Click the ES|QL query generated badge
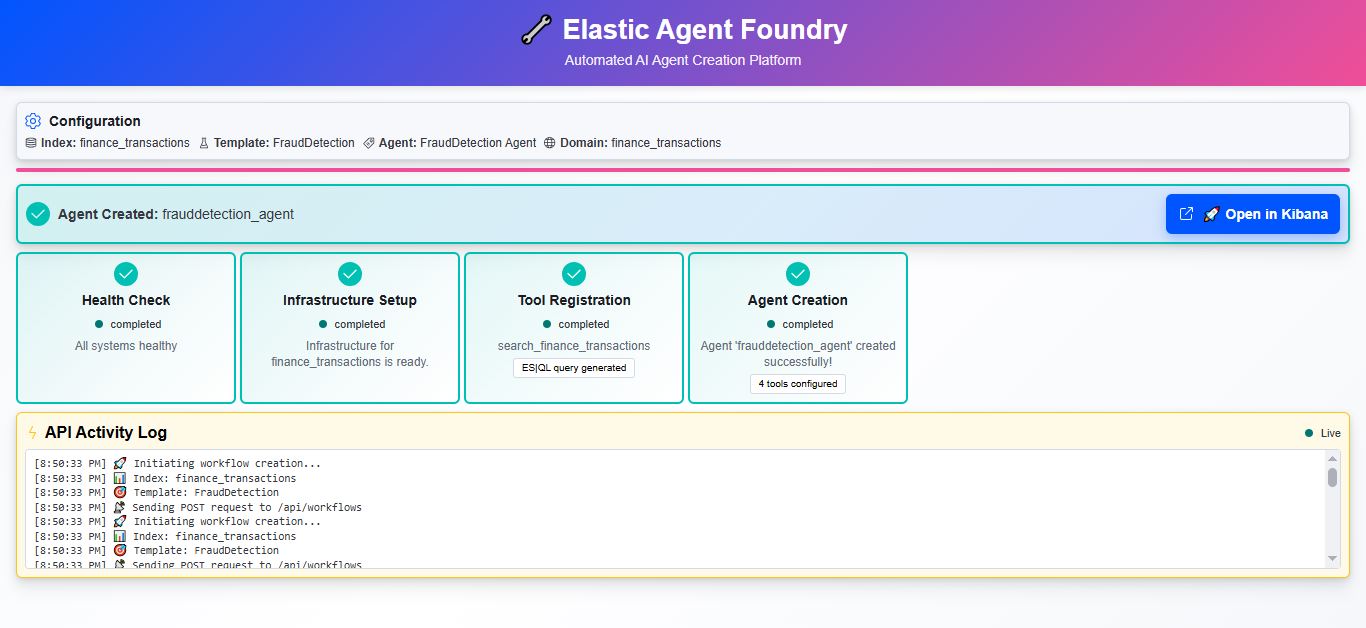The width and height of the screenshot is (1366, 628). tap(574, 368)
